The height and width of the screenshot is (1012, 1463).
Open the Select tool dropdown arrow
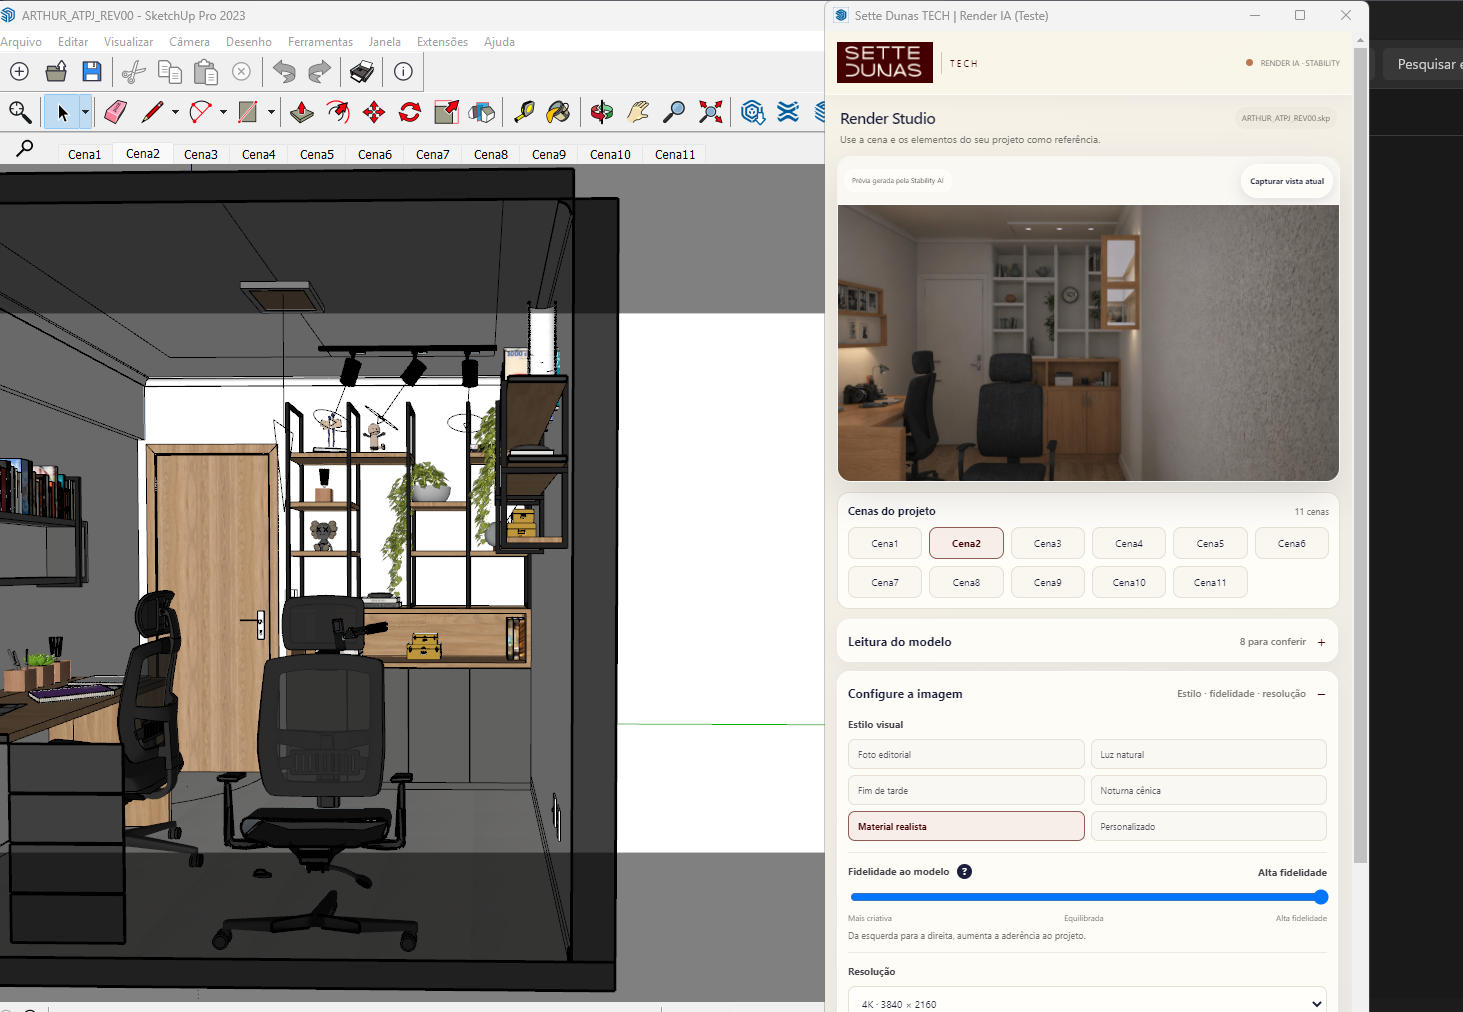coord(86,112)
